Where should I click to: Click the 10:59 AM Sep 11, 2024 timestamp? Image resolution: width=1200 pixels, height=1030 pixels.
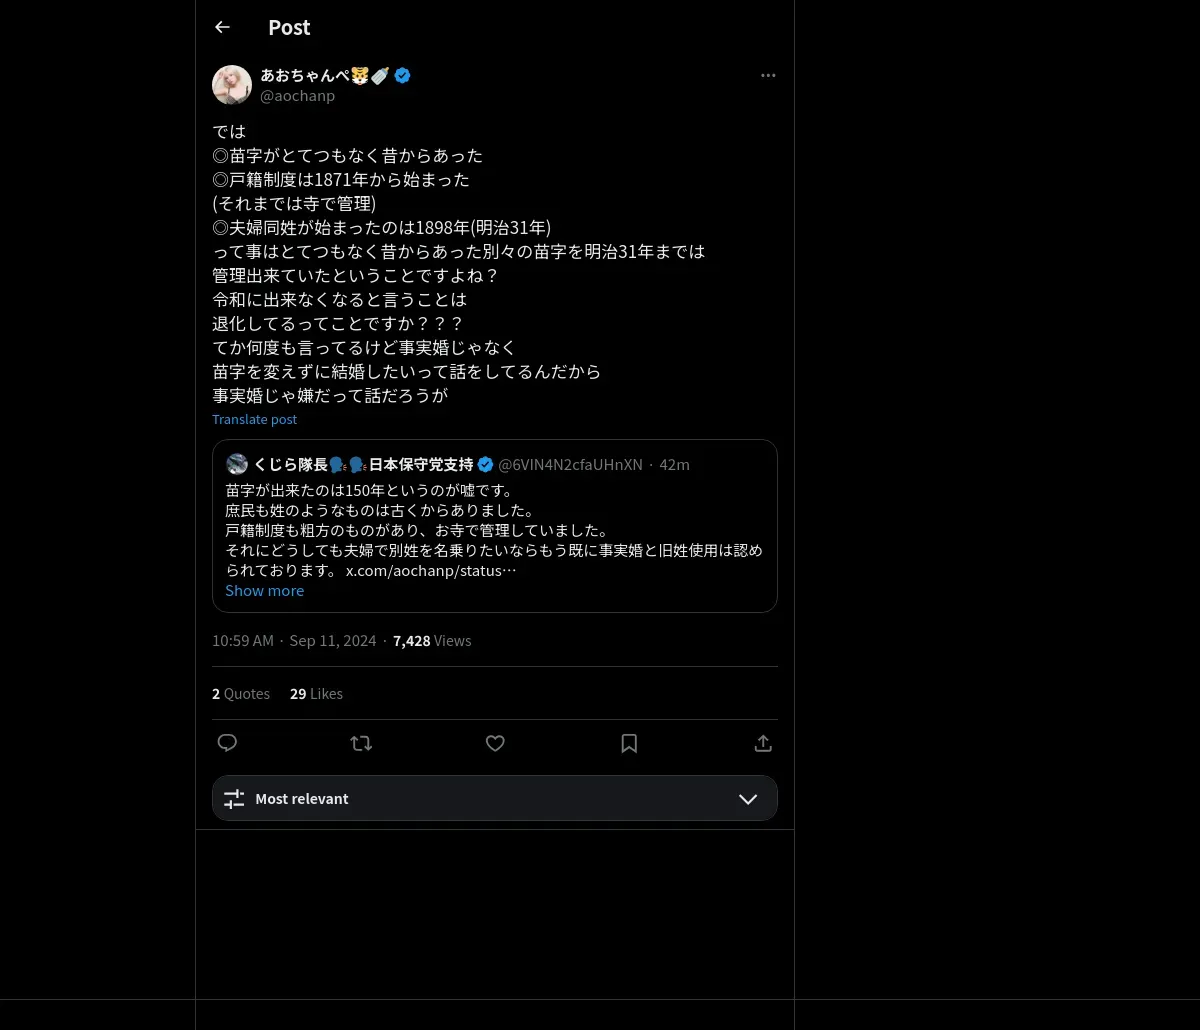tap(294, 640)
